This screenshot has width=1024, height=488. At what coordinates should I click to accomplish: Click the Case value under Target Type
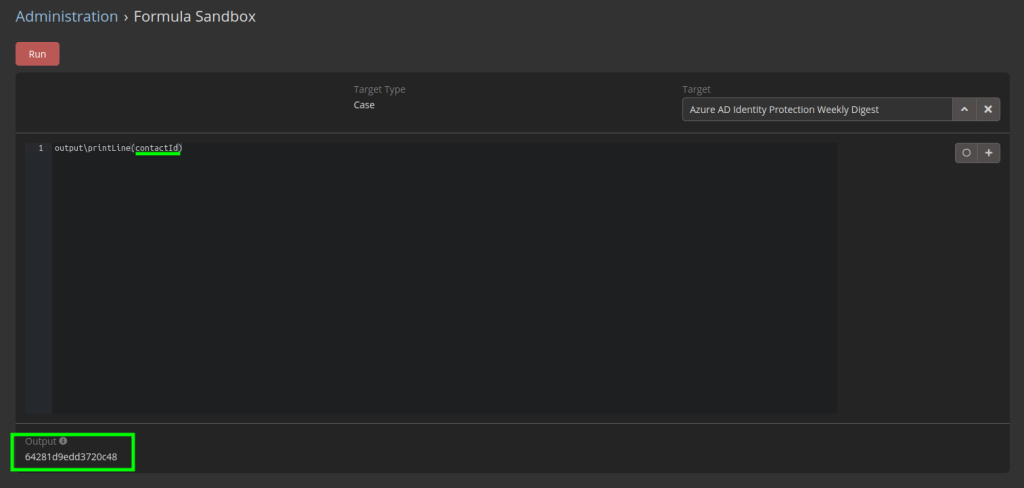point(364,105)
